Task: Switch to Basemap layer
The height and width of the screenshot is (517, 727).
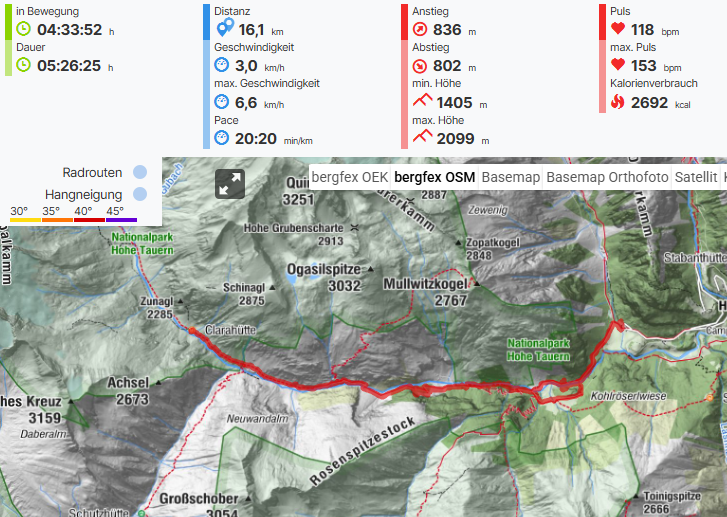Action: tap(510, 177)
